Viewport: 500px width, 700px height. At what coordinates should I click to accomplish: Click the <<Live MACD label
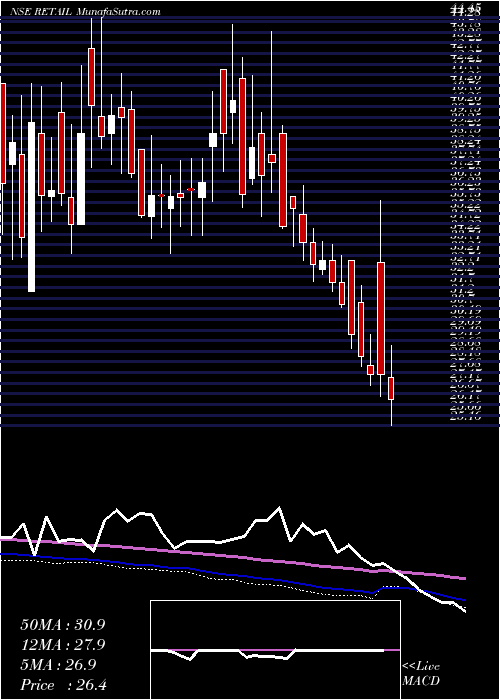tap(421, 674)
